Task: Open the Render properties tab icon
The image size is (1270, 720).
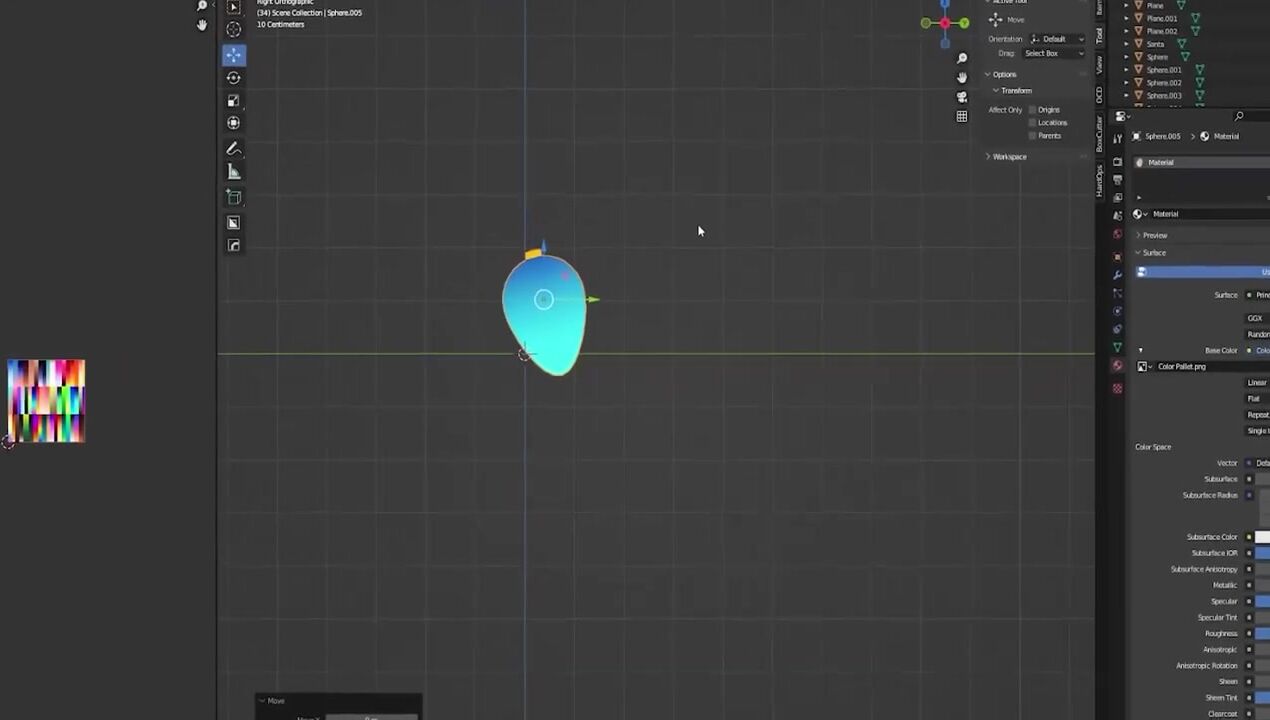Action: coord(1117,161)
